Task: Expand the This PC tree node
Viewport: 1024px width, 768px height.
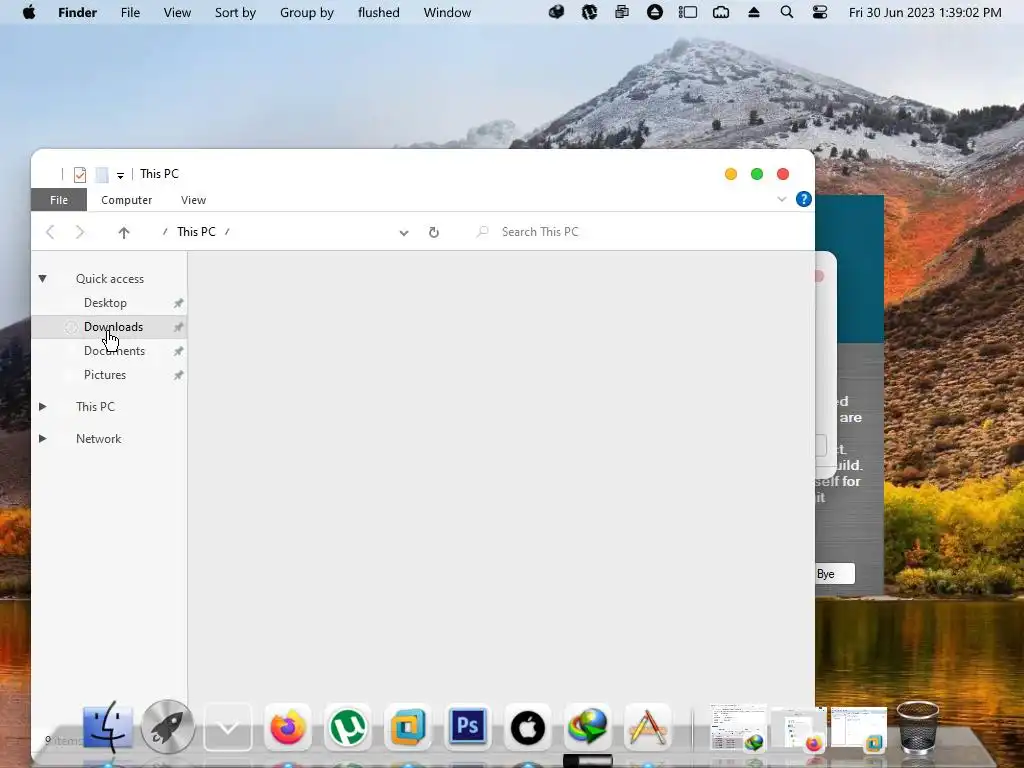Action: [x=42, y=406]
